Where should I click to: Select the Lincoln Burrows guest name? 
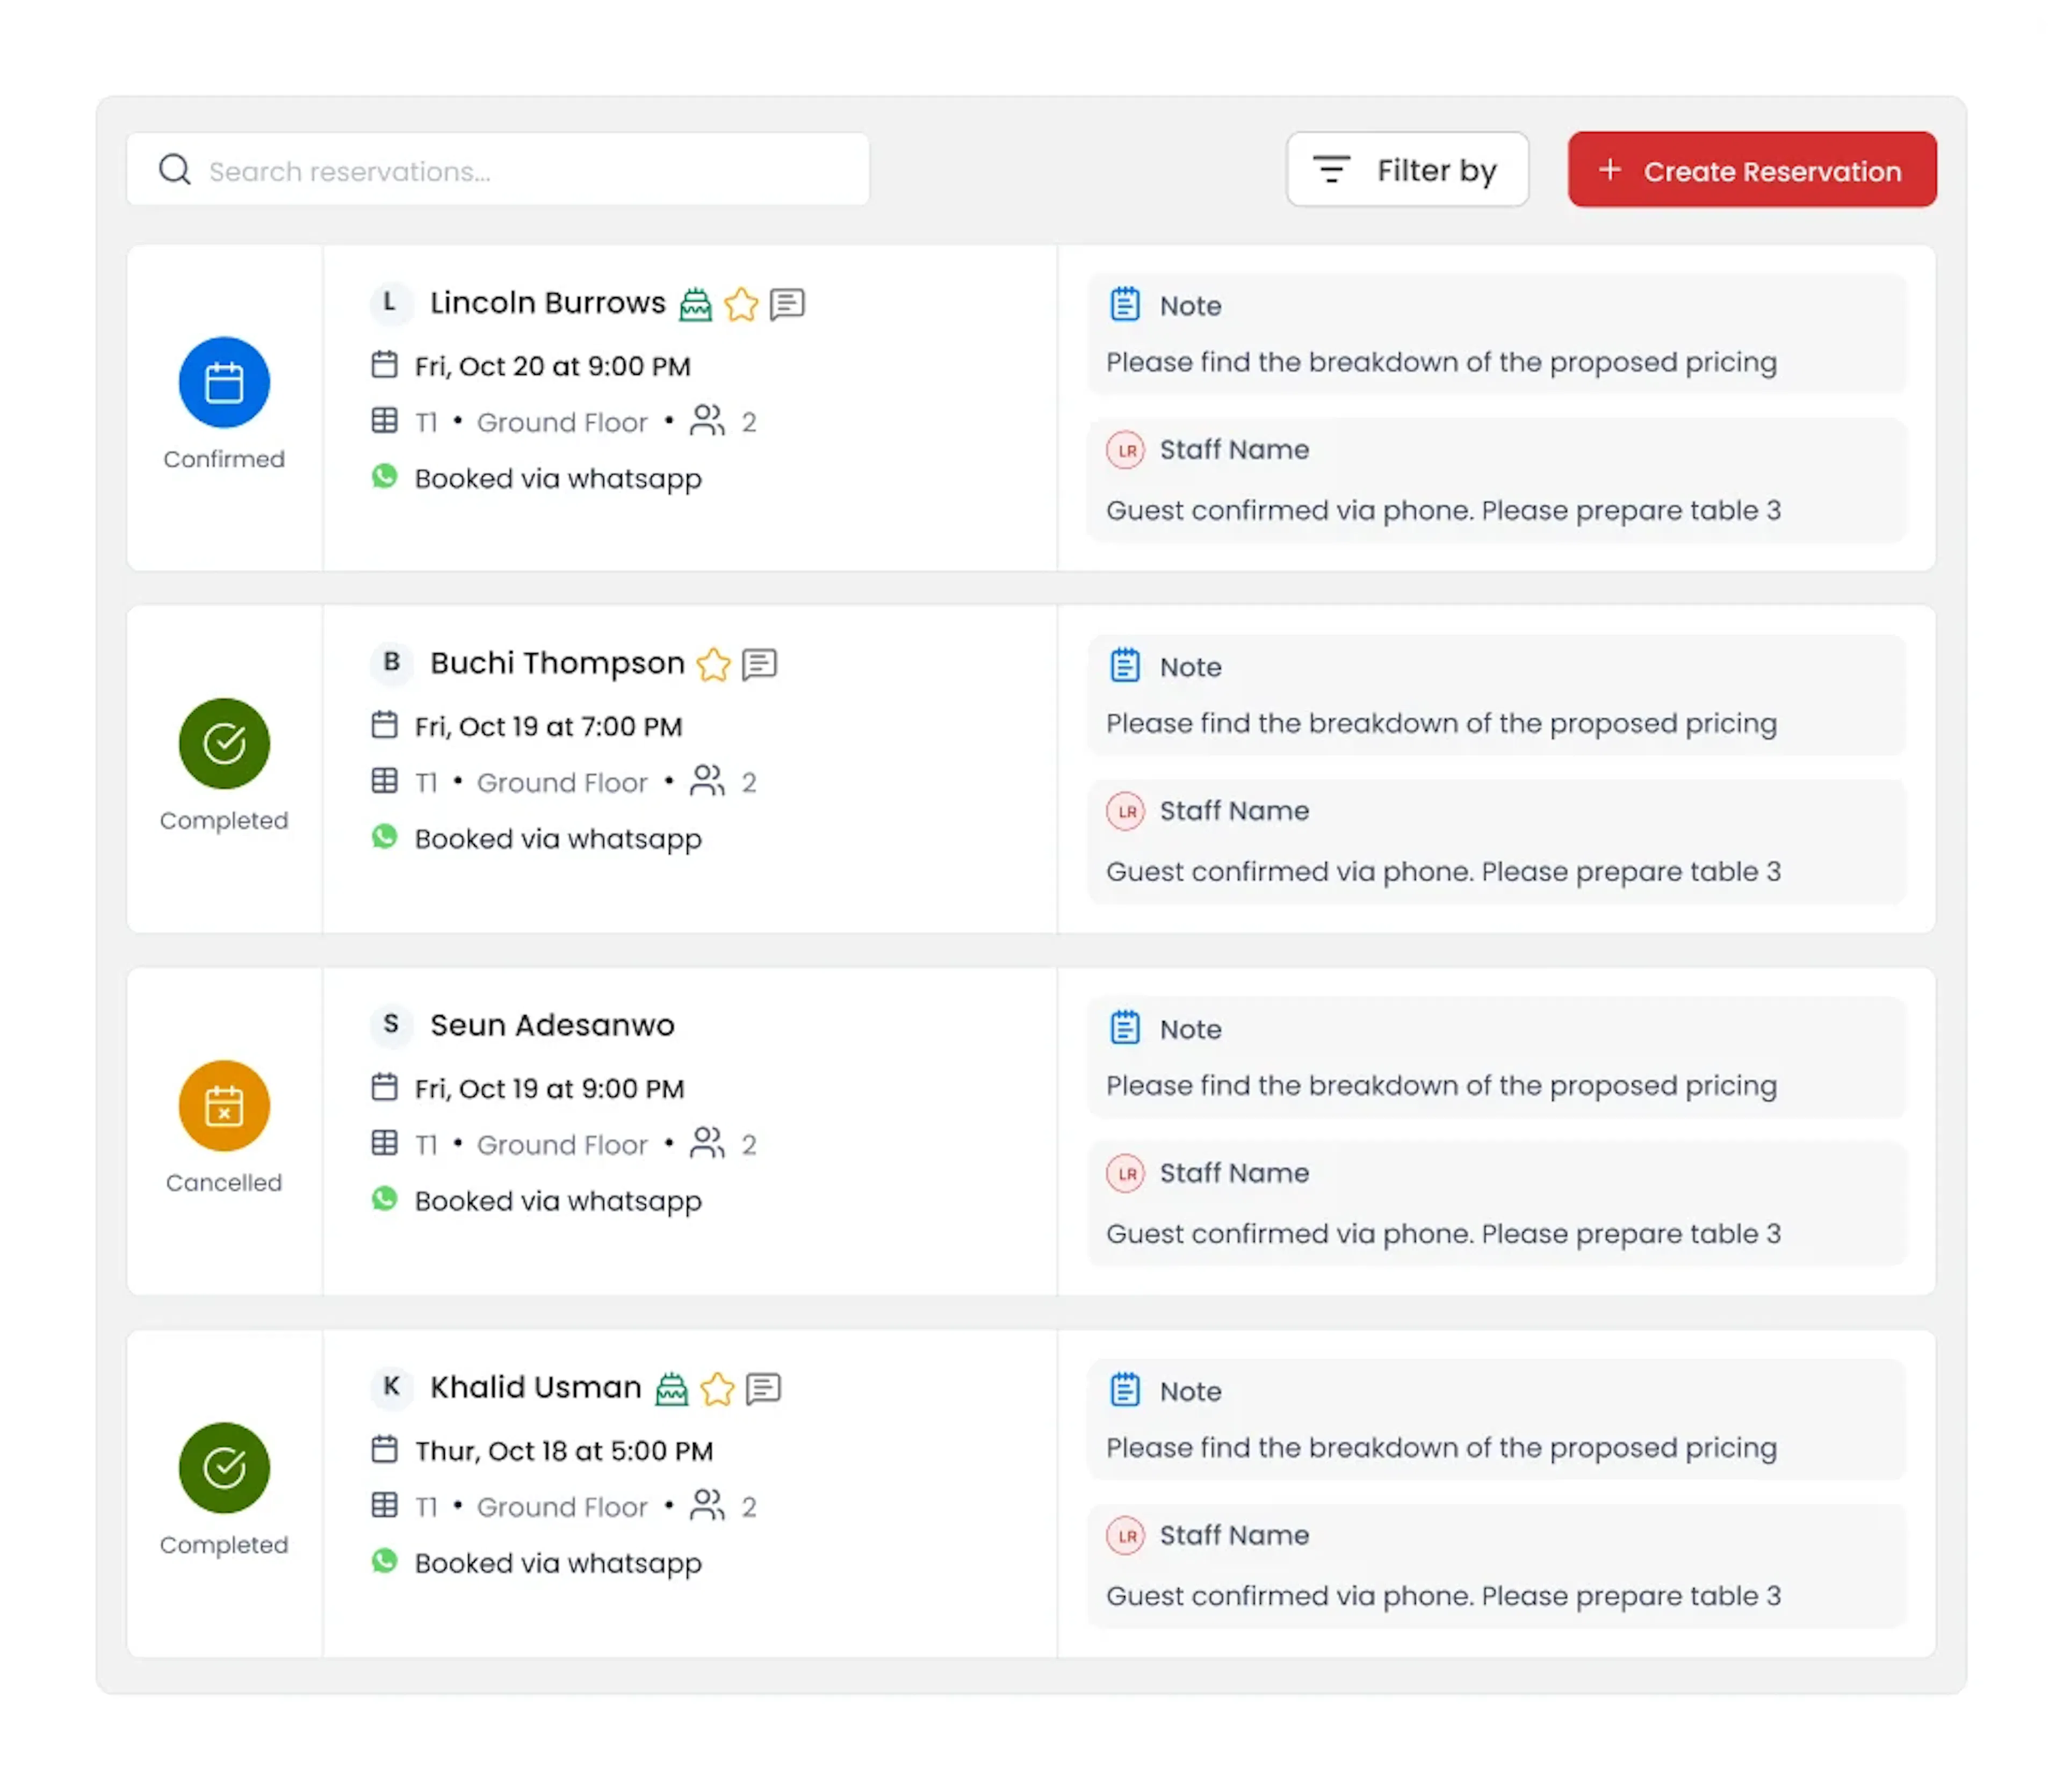(x=547, y=303)
